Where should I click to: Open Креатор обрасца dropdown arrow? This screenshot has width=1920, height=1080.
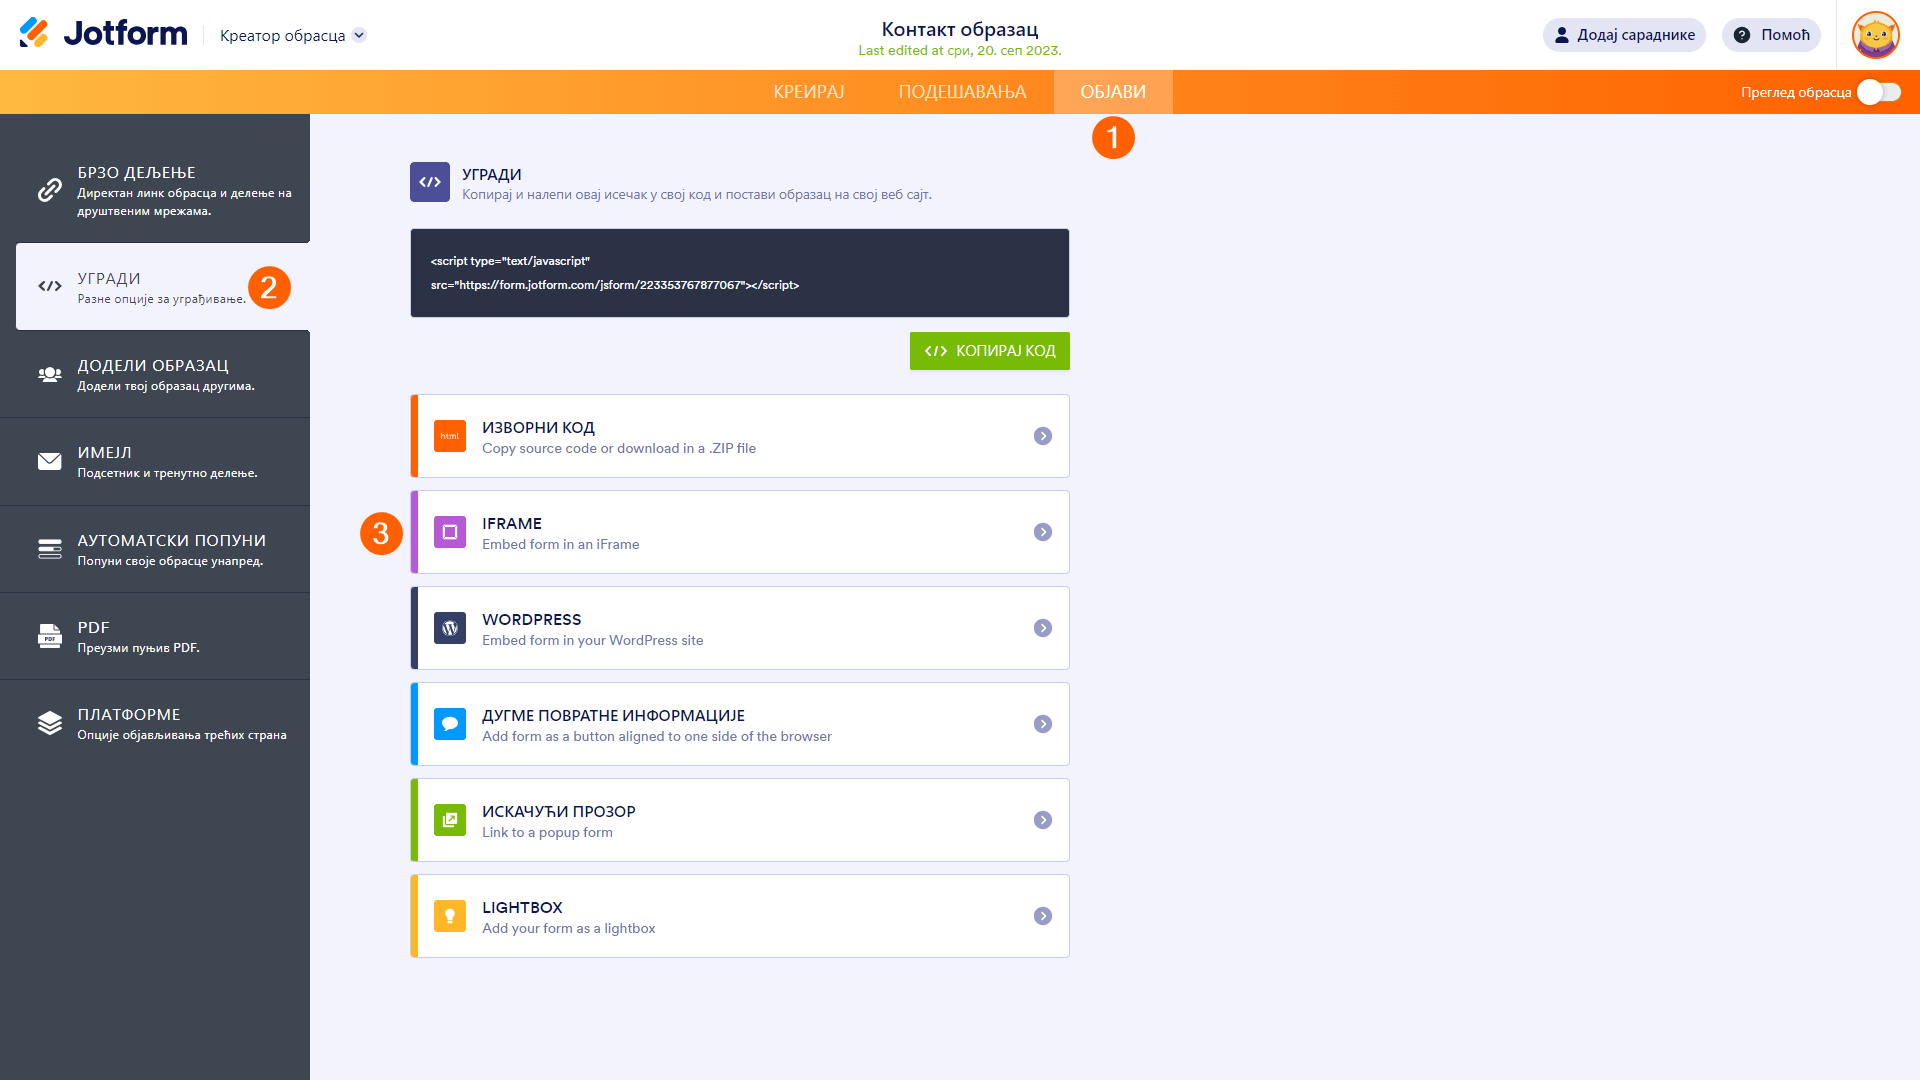pyautogui.click(x=360, y=35)
